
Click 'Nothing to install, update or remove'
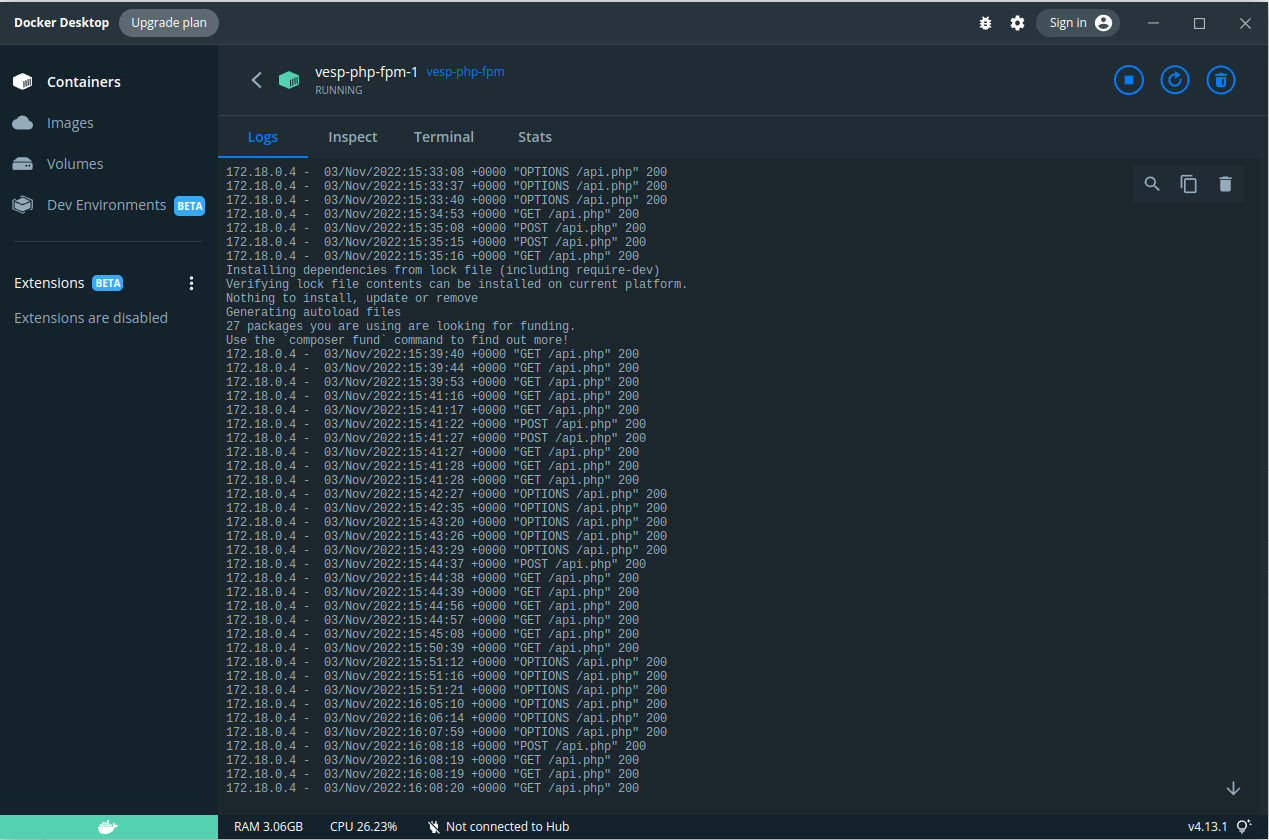(352, 298)
